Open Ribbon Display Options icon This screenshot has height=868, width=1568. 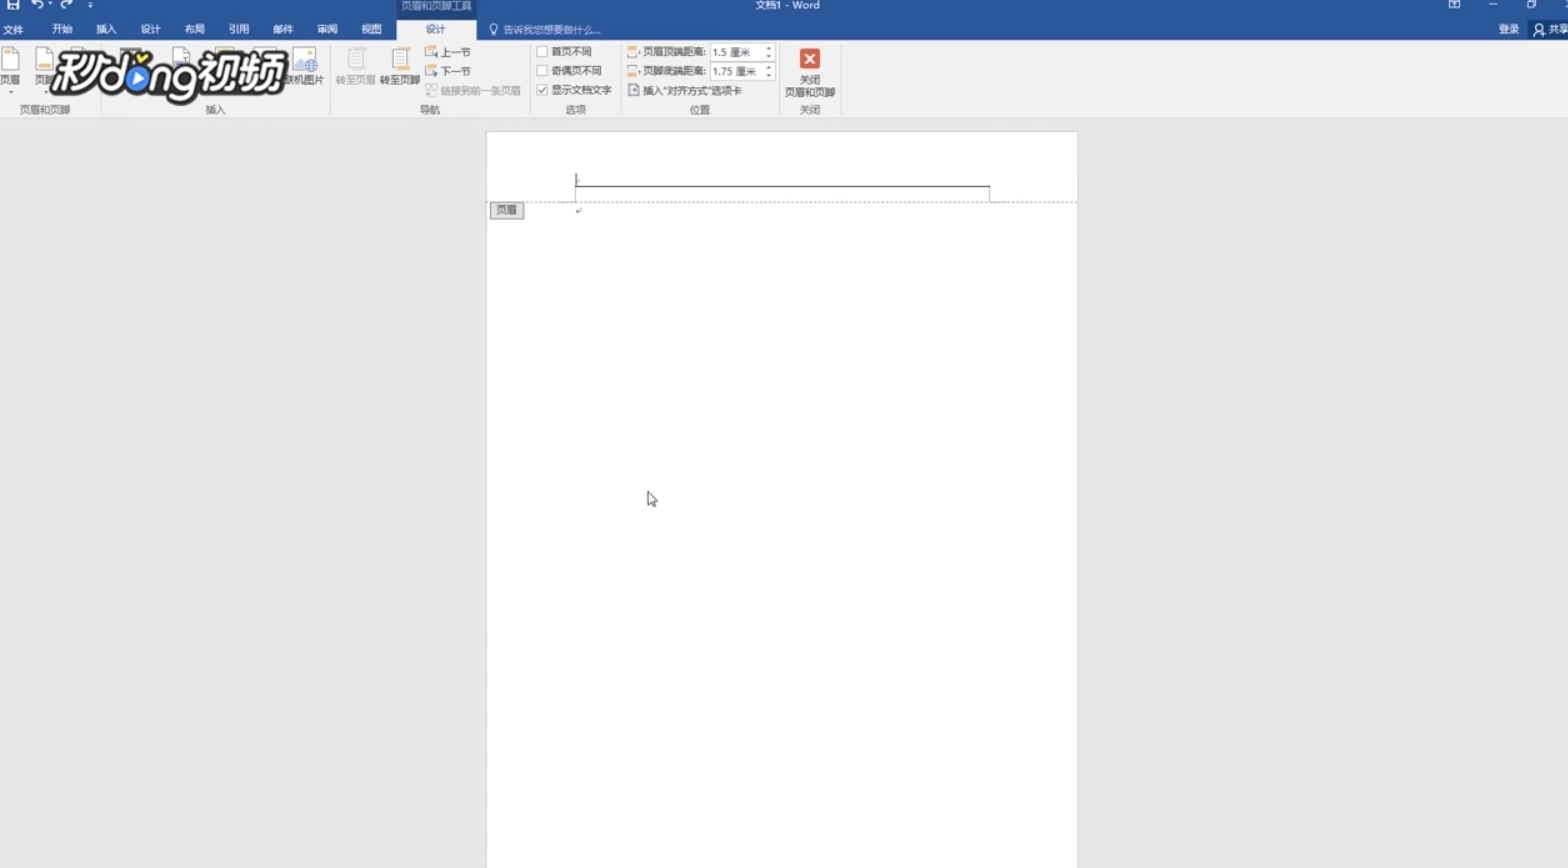pyautogui.click(x=1454, y=5)
